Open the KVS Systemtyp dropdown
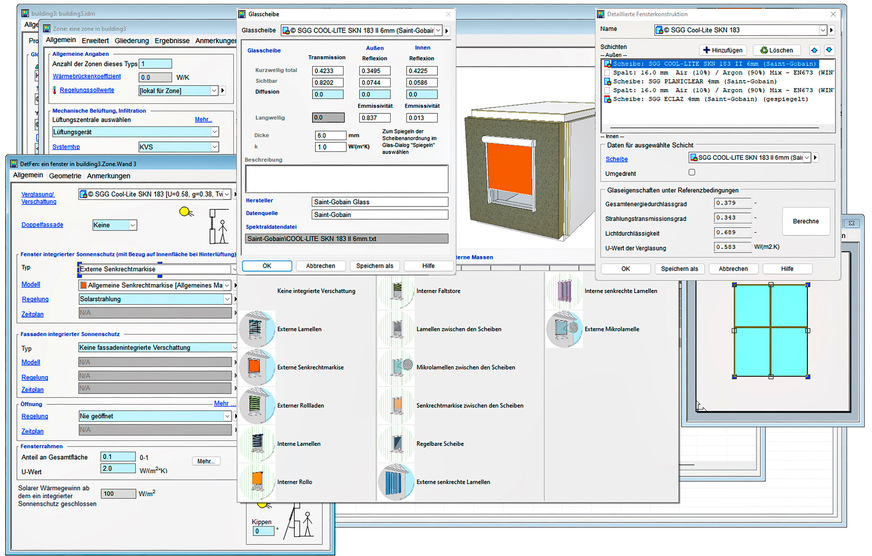 [x=214, y=147]
